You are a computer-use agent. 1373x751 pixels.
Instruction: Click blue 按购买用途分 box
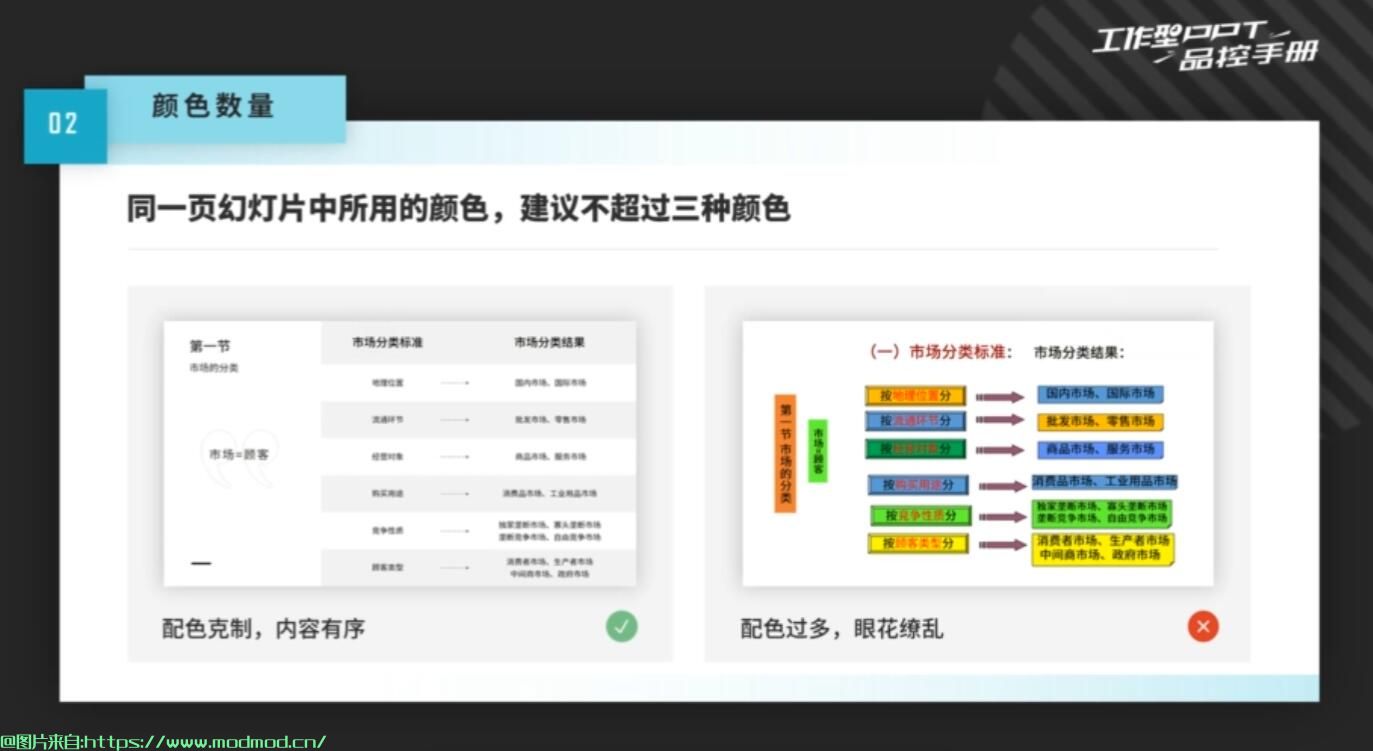[918, 485]
